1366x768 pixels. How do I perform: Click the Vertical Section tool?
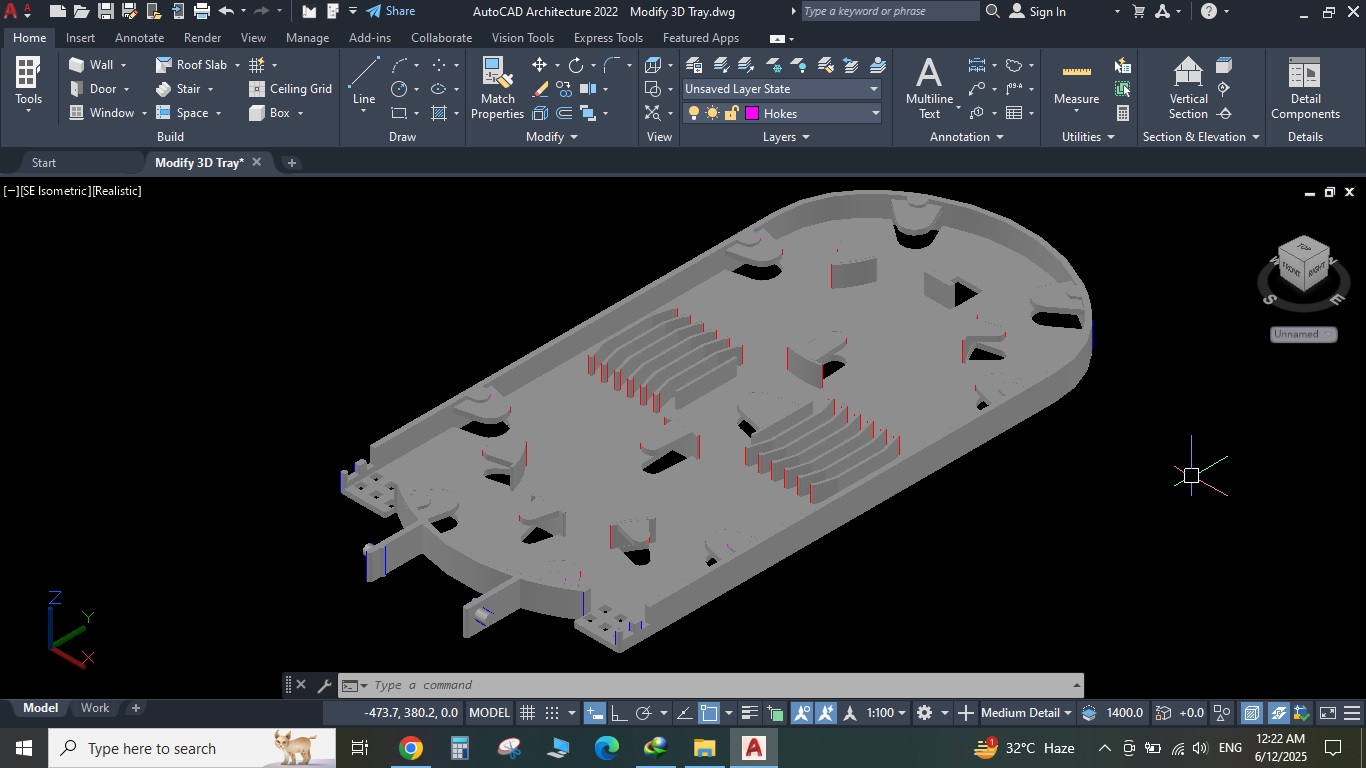(1188, 87)
